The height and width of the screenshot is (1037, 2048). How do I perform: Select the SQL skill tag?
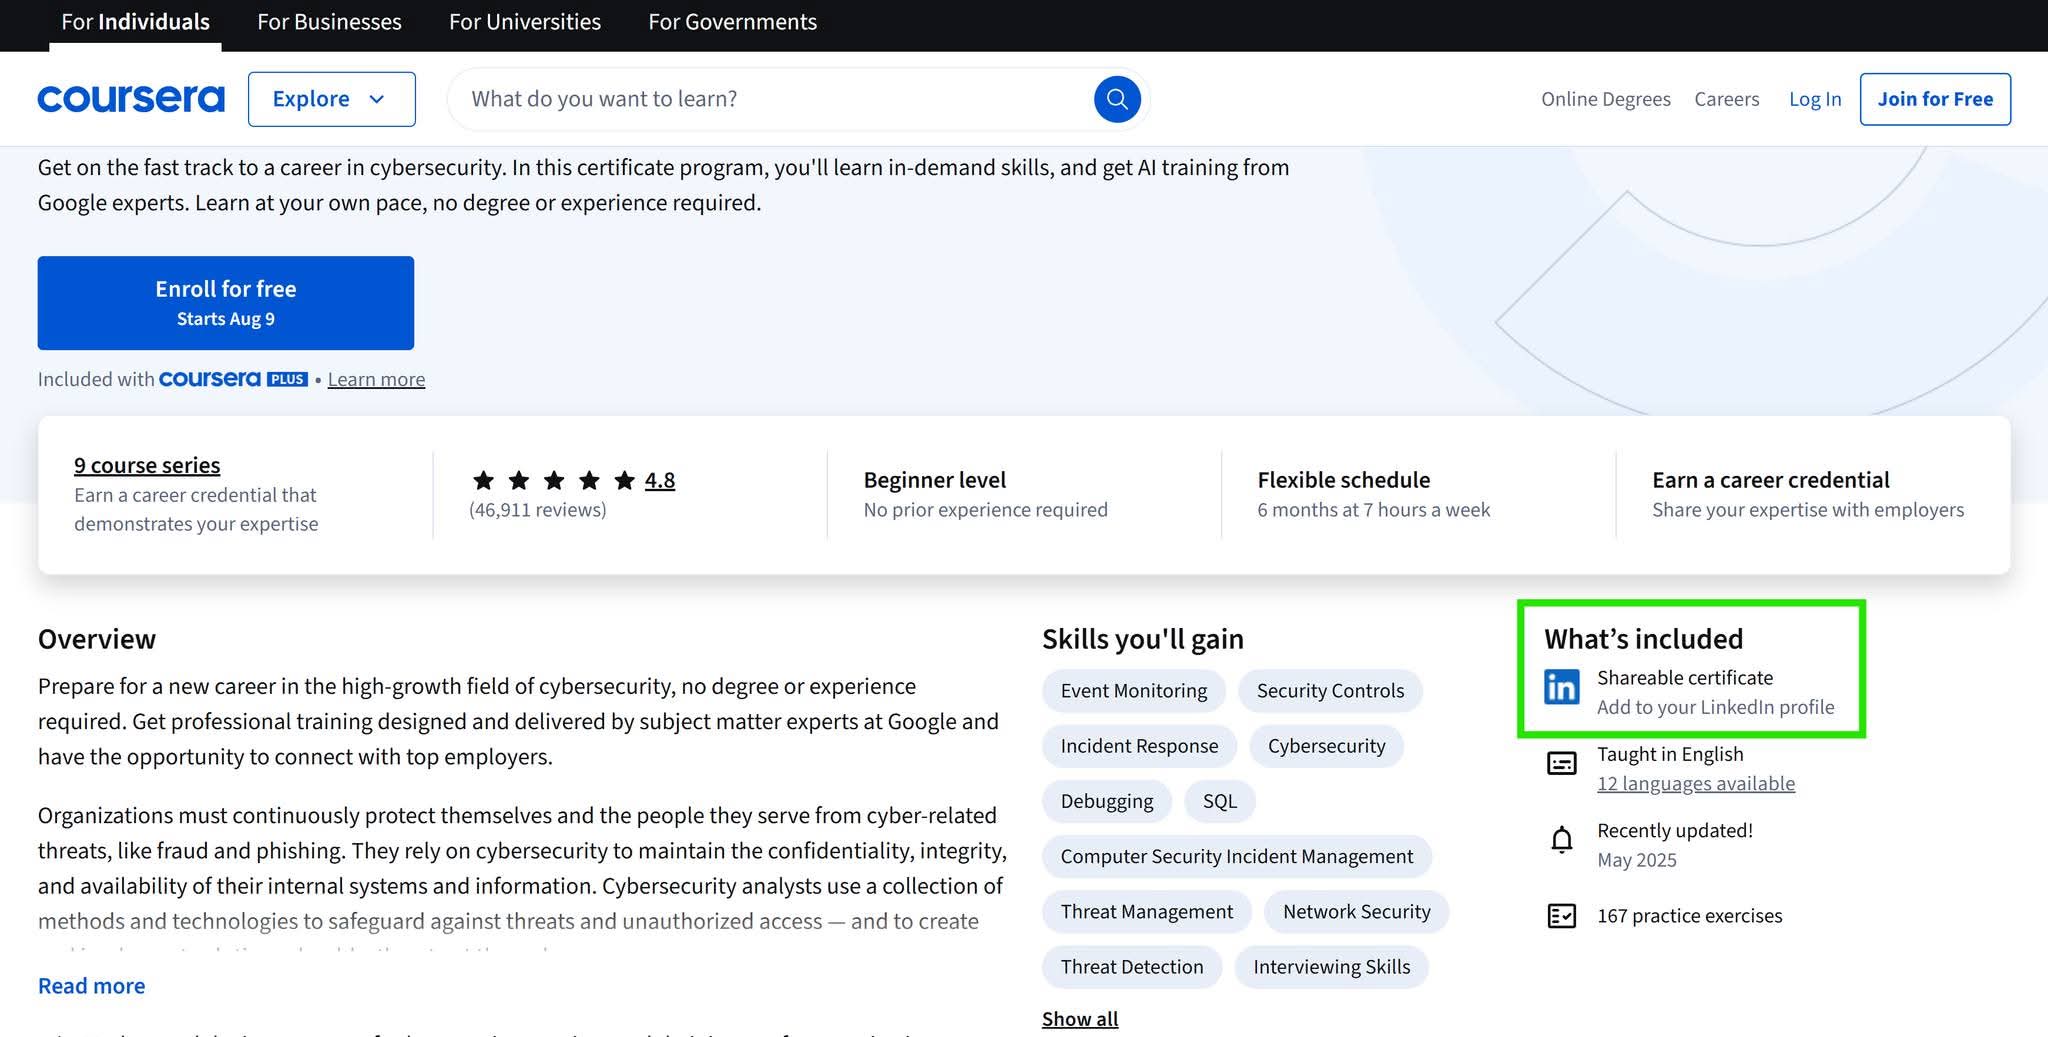coord(1220,801)
